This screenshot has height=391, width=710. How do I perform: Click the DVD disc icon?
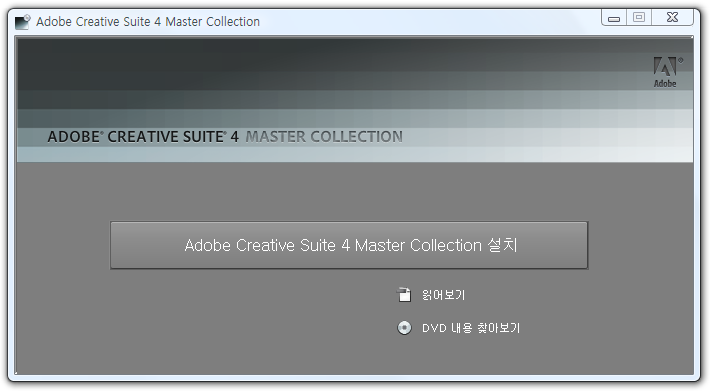[x=404, y=328]
